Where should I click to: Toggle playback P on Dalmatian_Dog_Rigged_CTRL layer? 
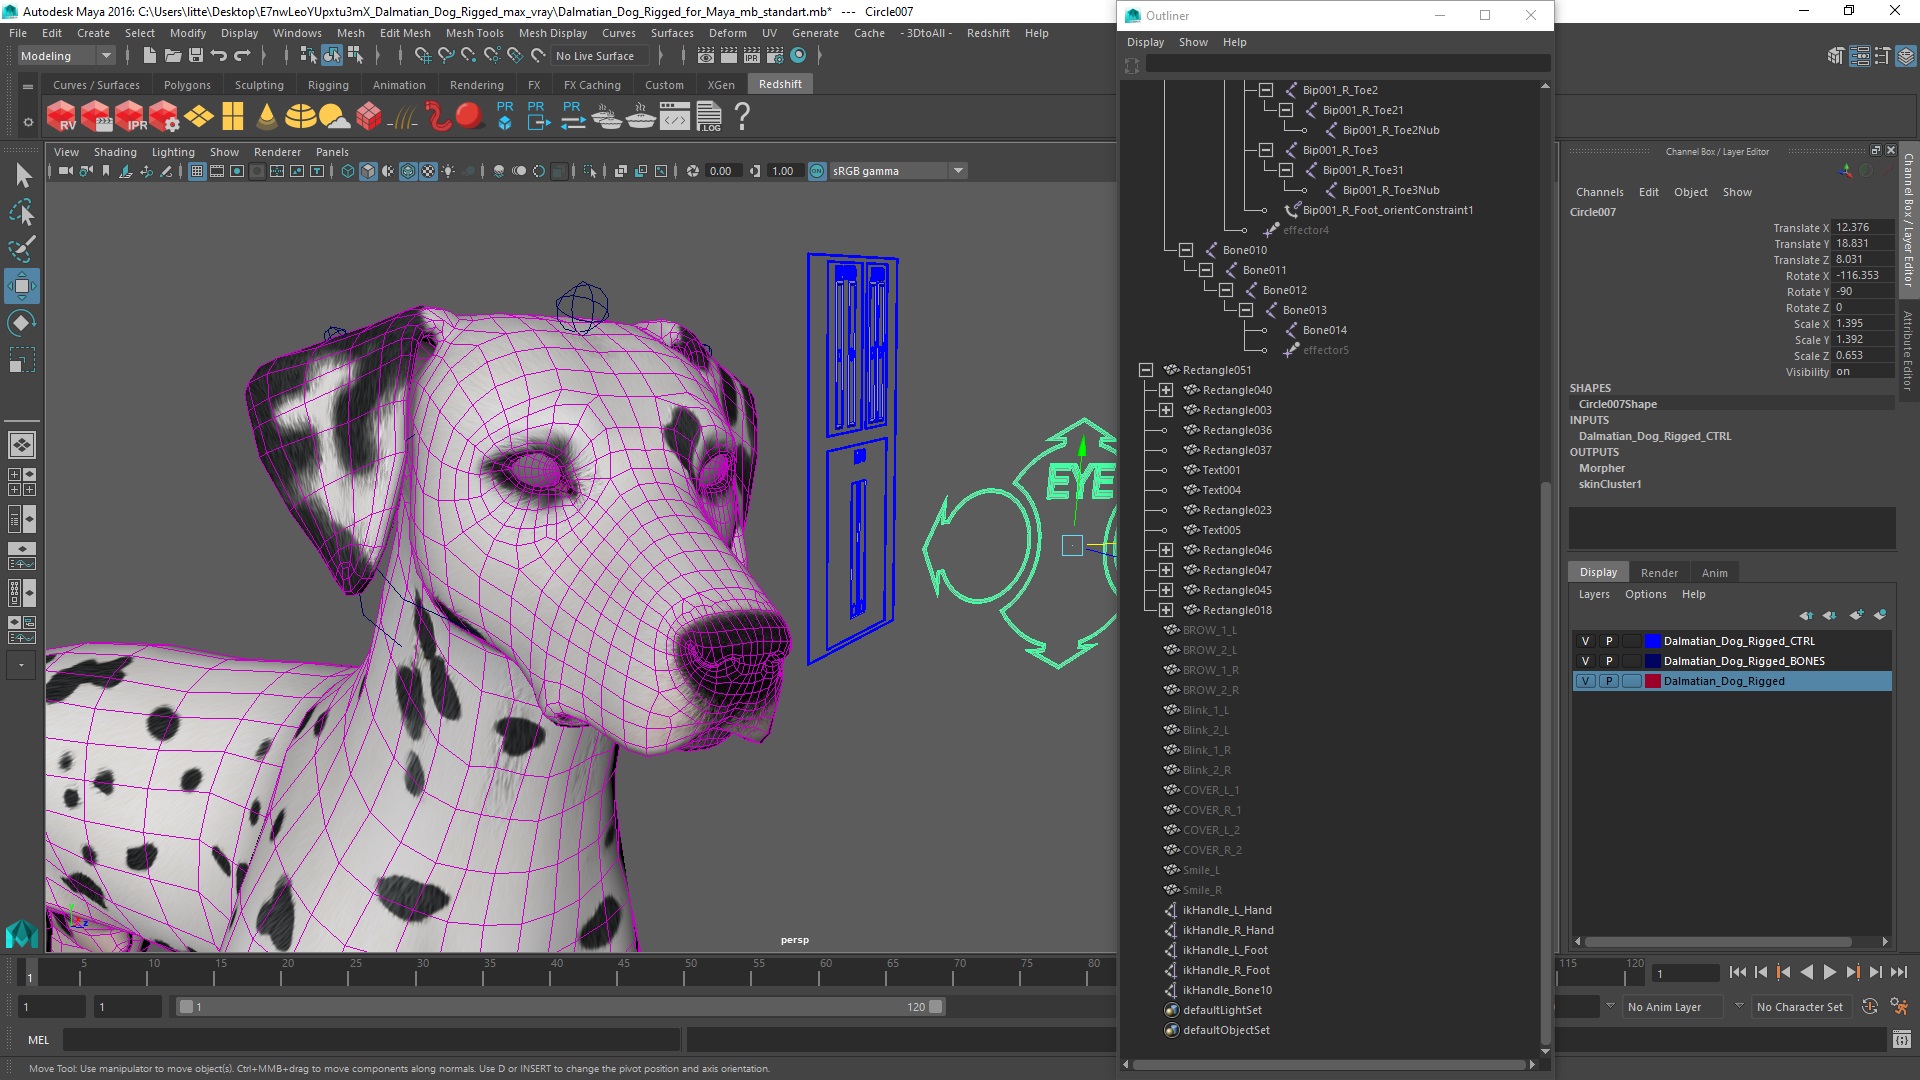1609,641
